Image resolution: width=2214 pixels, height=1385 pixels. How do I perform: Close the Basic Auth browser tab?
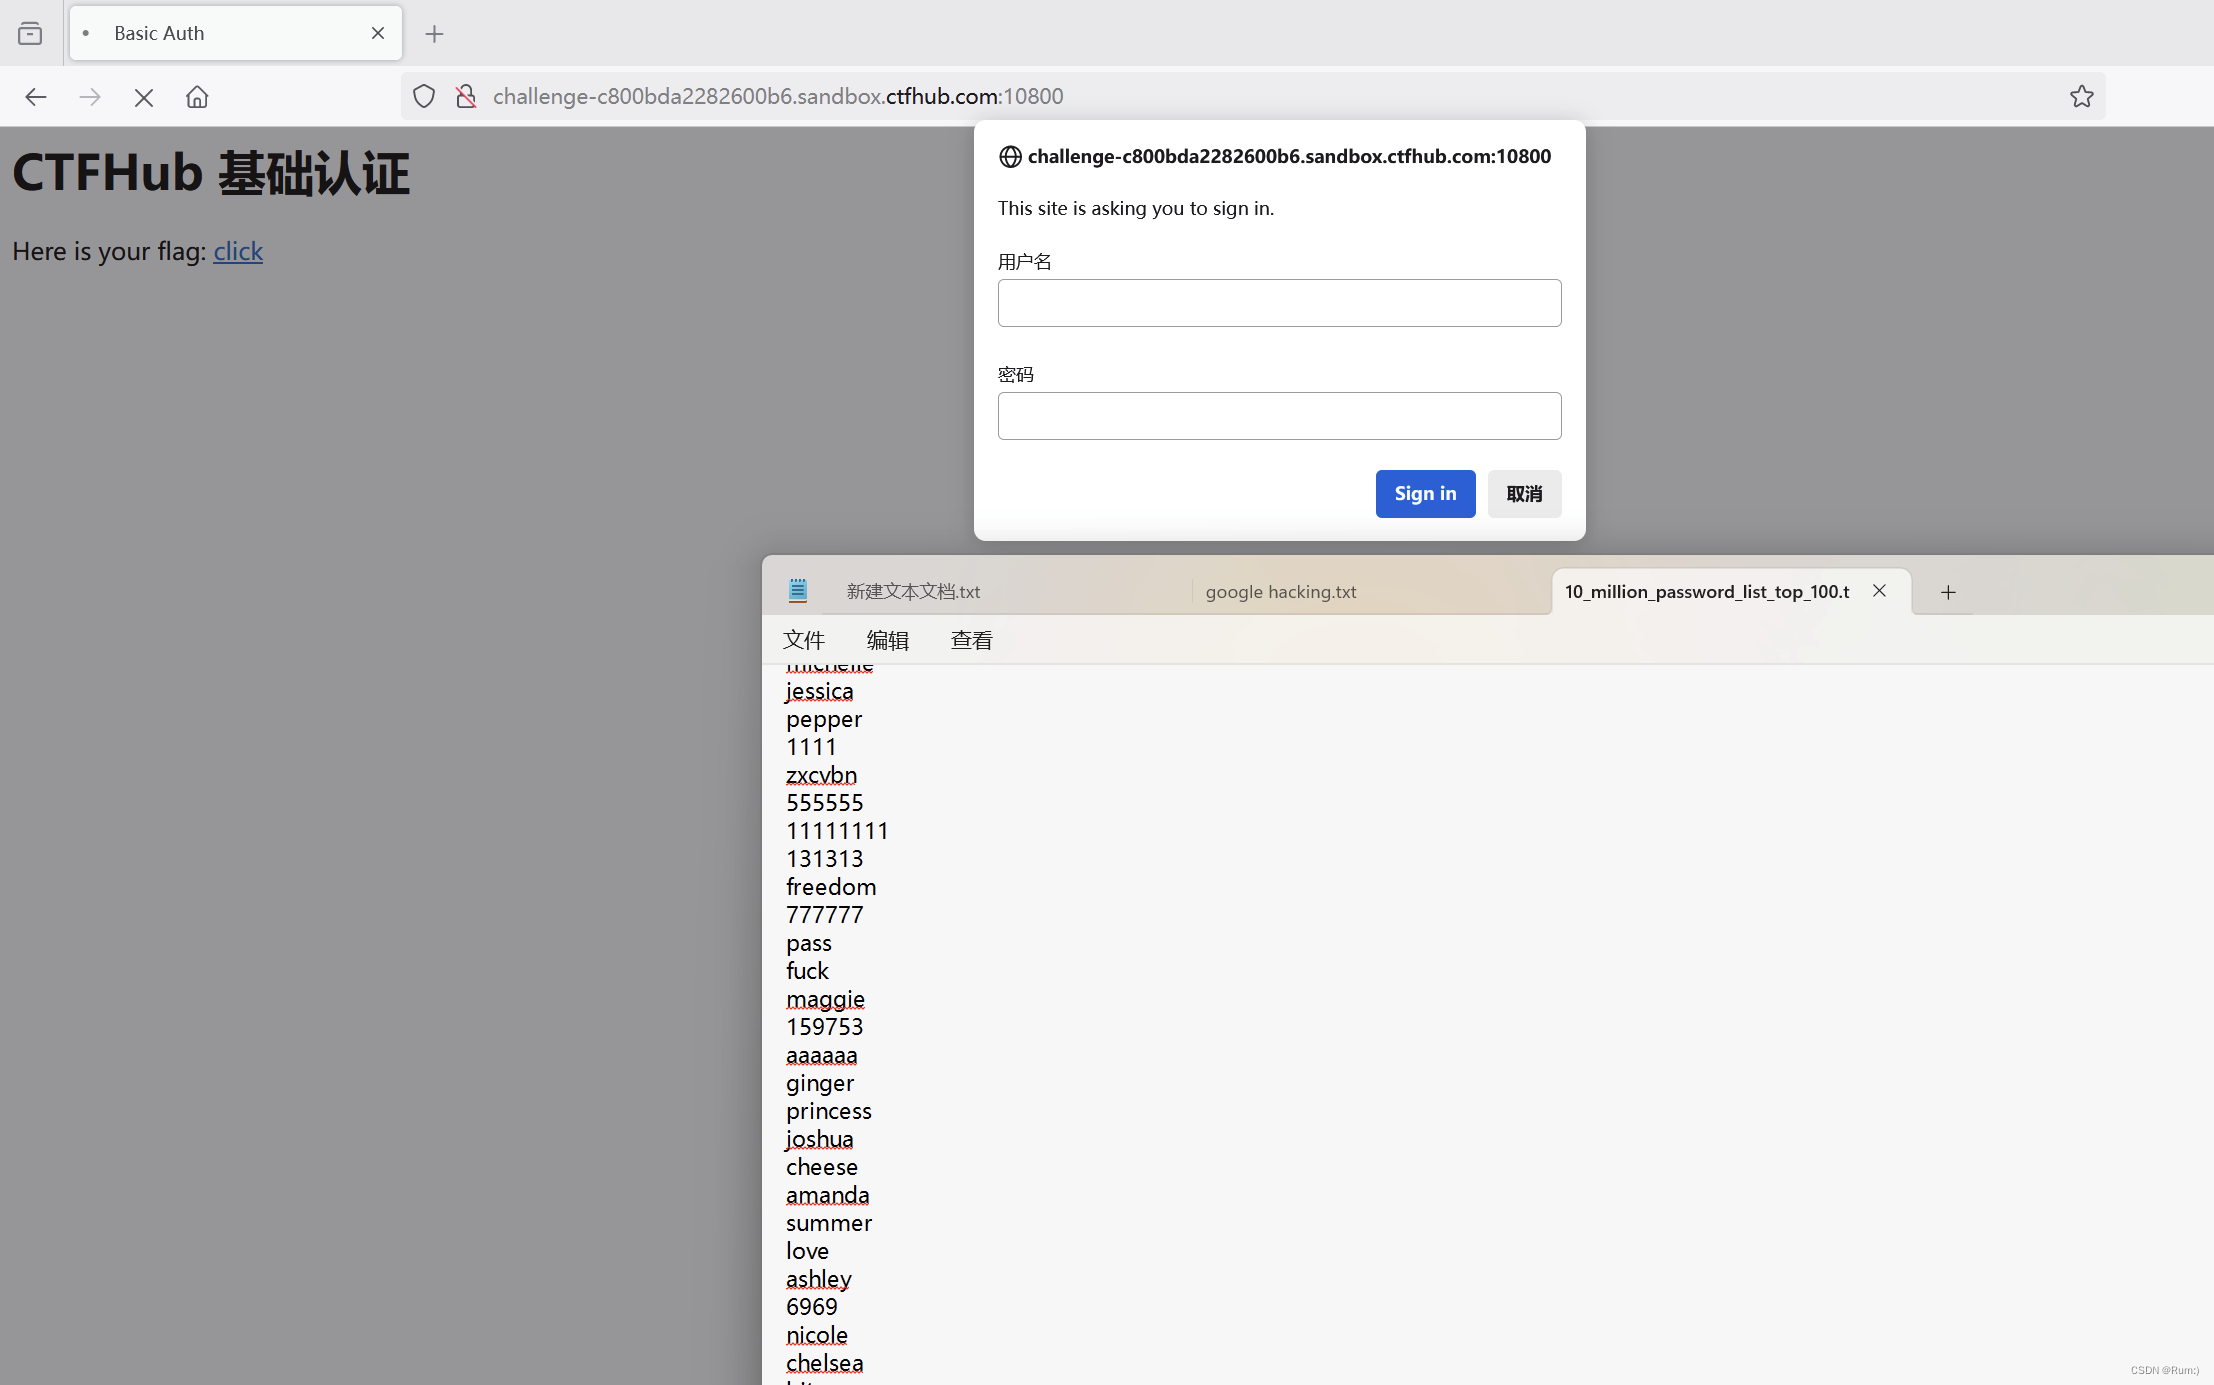point(378,33)
